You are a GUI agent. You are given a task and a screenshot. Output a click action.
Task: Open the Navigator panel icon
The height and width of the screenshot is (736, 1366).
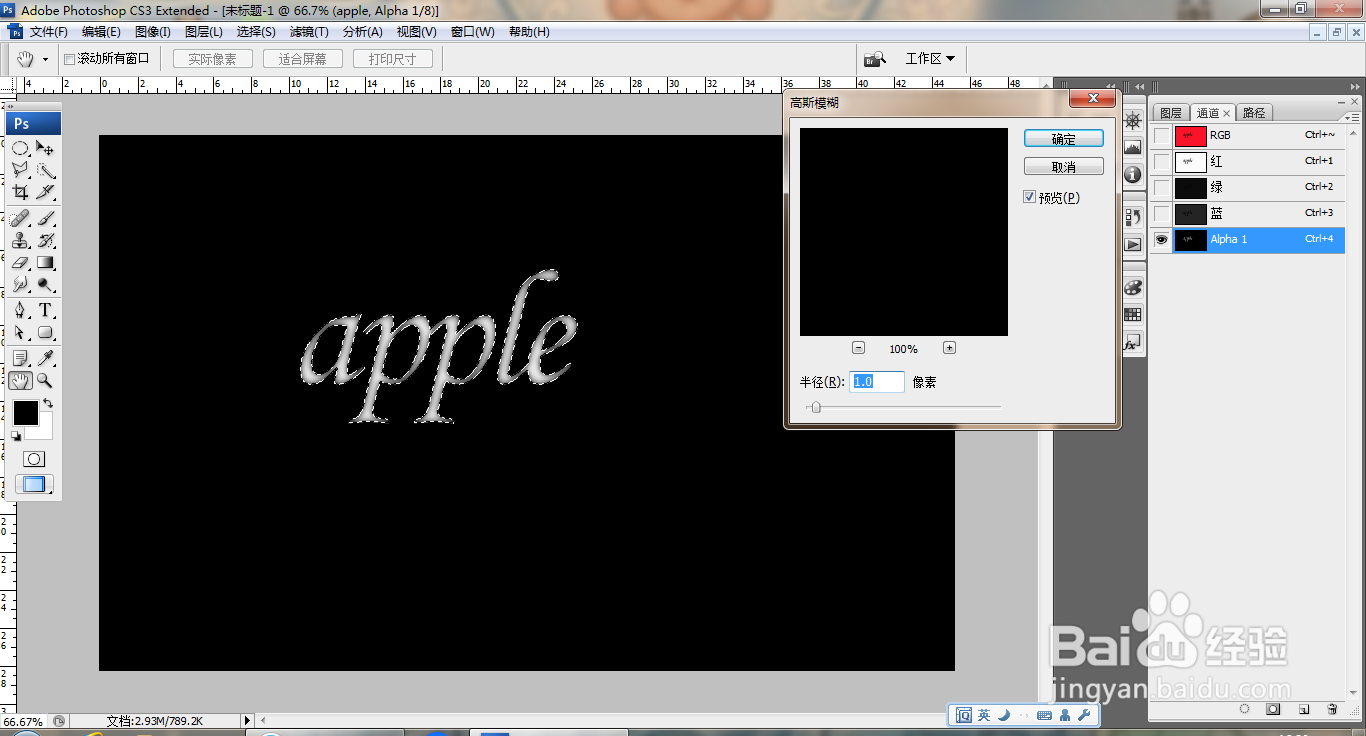[x=1133, y=121]
